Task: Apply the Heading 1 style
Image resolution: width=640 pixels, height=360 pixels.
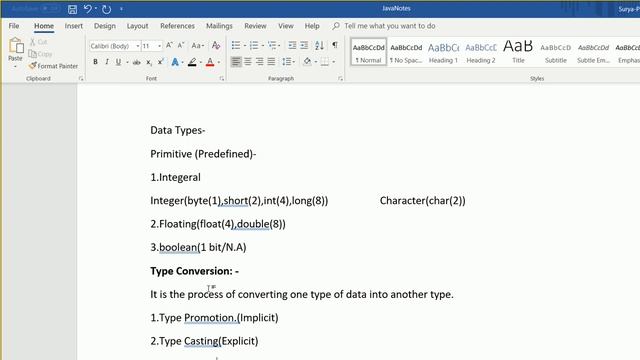Action: pyautogui.click(x=443, y=52)
